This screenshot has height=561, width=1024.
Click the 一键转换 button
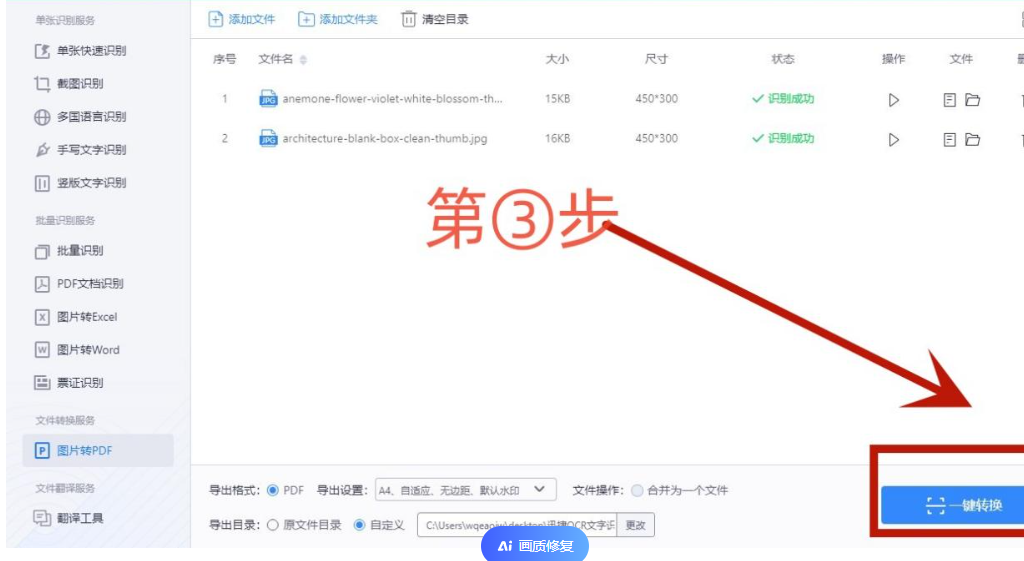[x=953, y=505]
